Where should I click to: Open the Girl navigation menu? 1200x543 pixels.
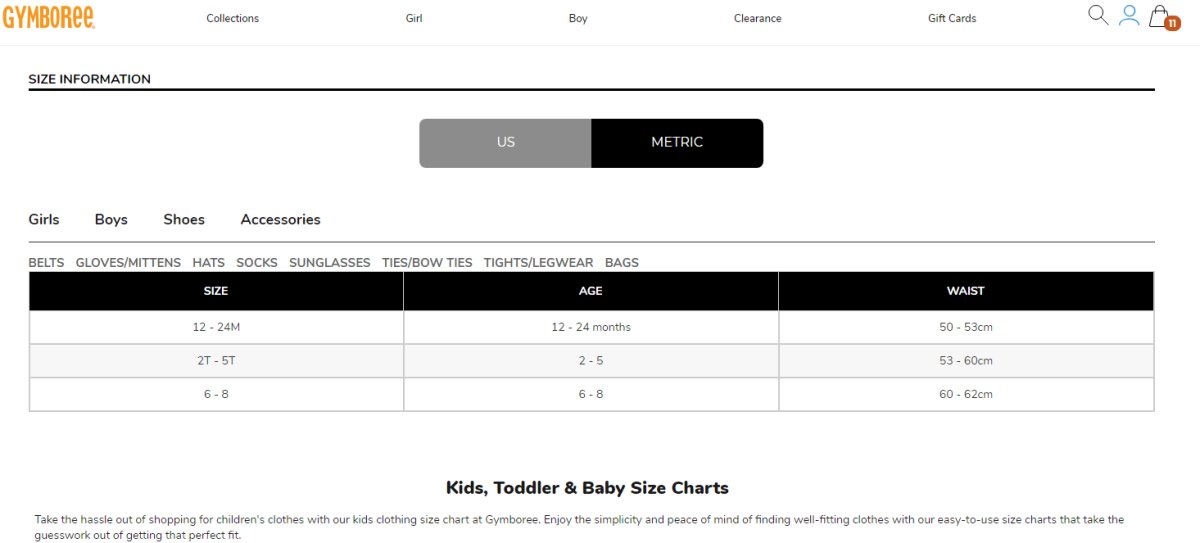point(414,18)
